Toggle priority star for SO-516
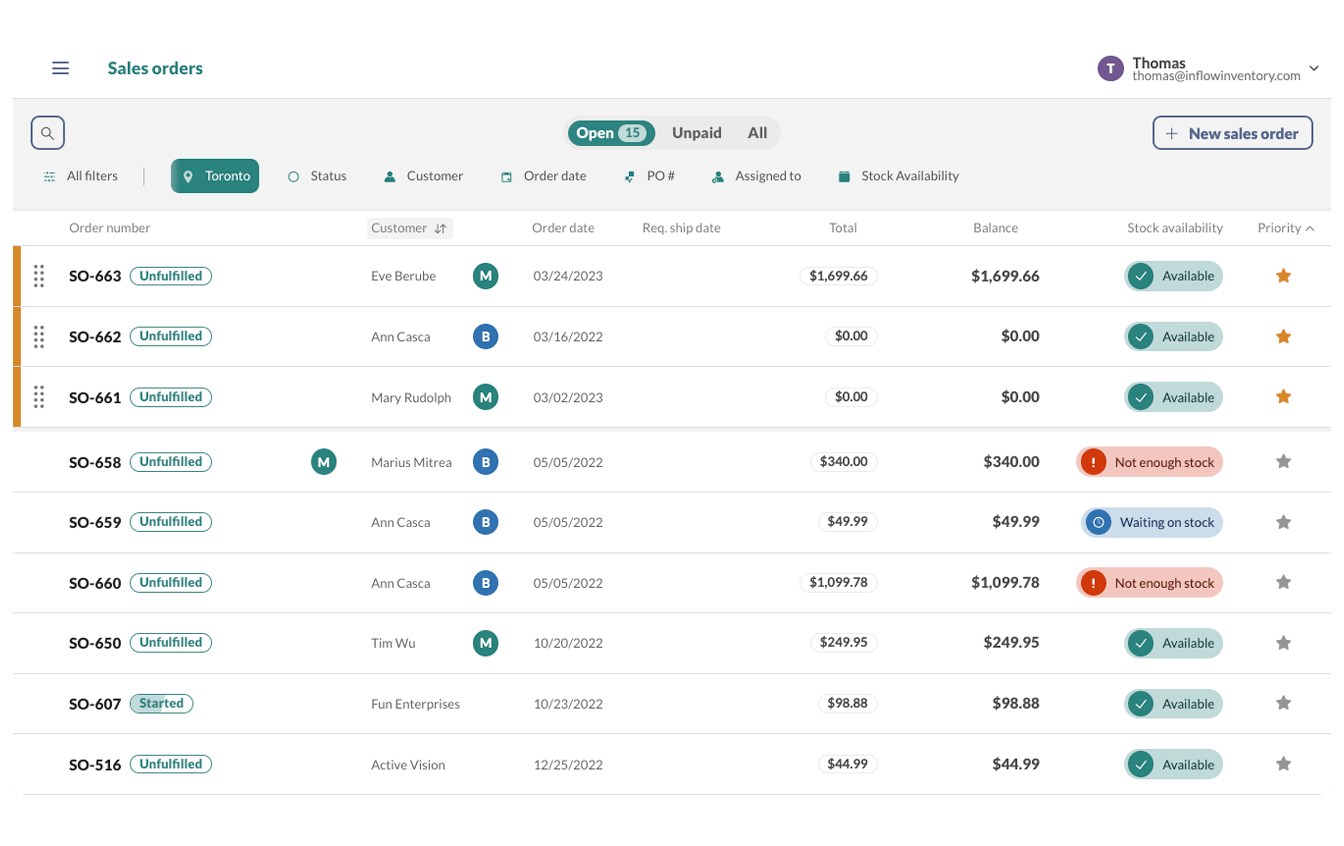The width and height of the screenshot is (1344, 846). pos(1283,764)
